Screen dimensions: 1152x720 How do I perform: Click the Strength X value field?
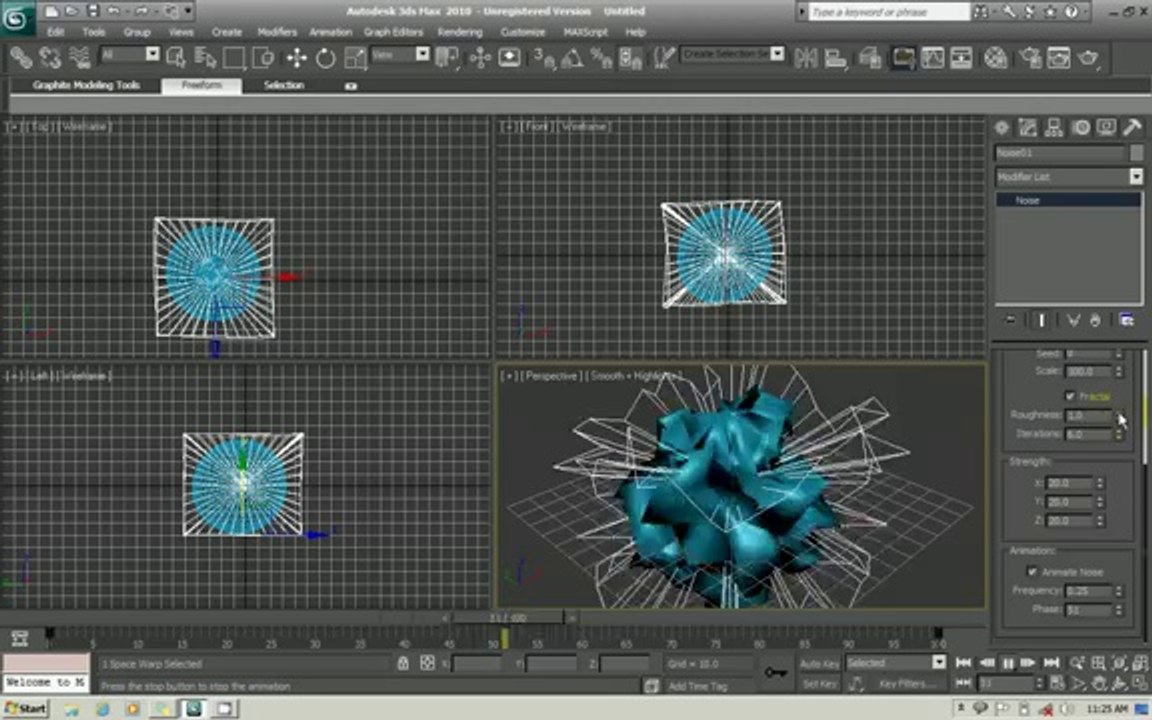tap(1070, 483)
